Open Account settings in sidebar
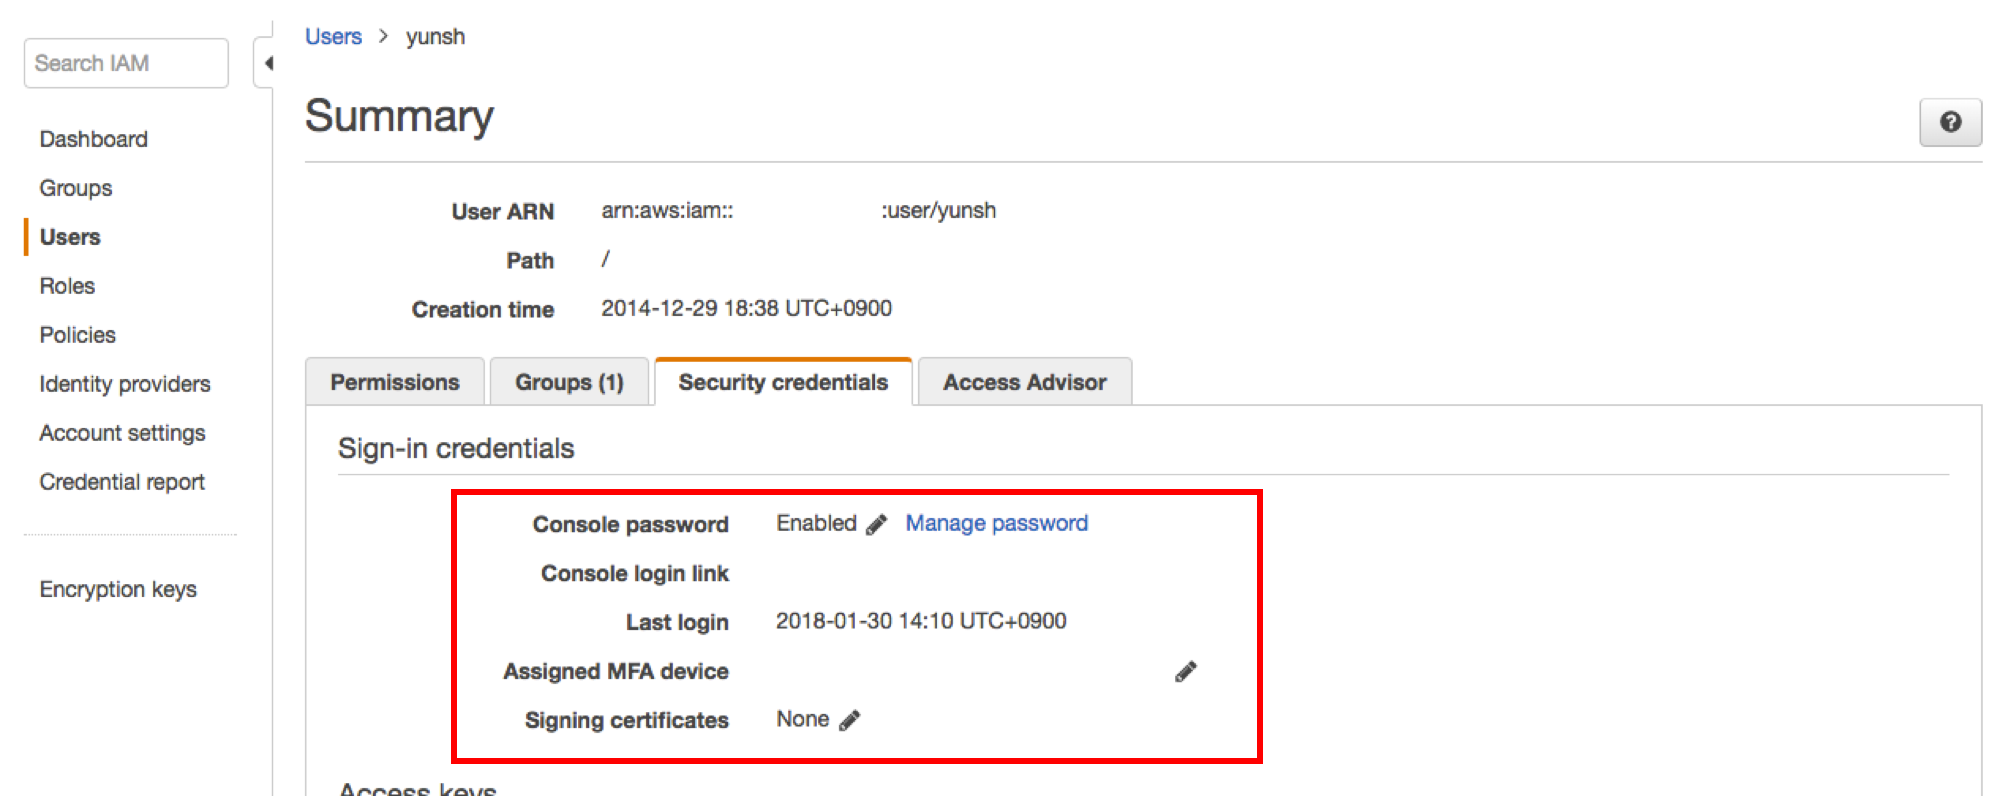2000x796 pixels. pyautogui.click(x=122, y=433)
